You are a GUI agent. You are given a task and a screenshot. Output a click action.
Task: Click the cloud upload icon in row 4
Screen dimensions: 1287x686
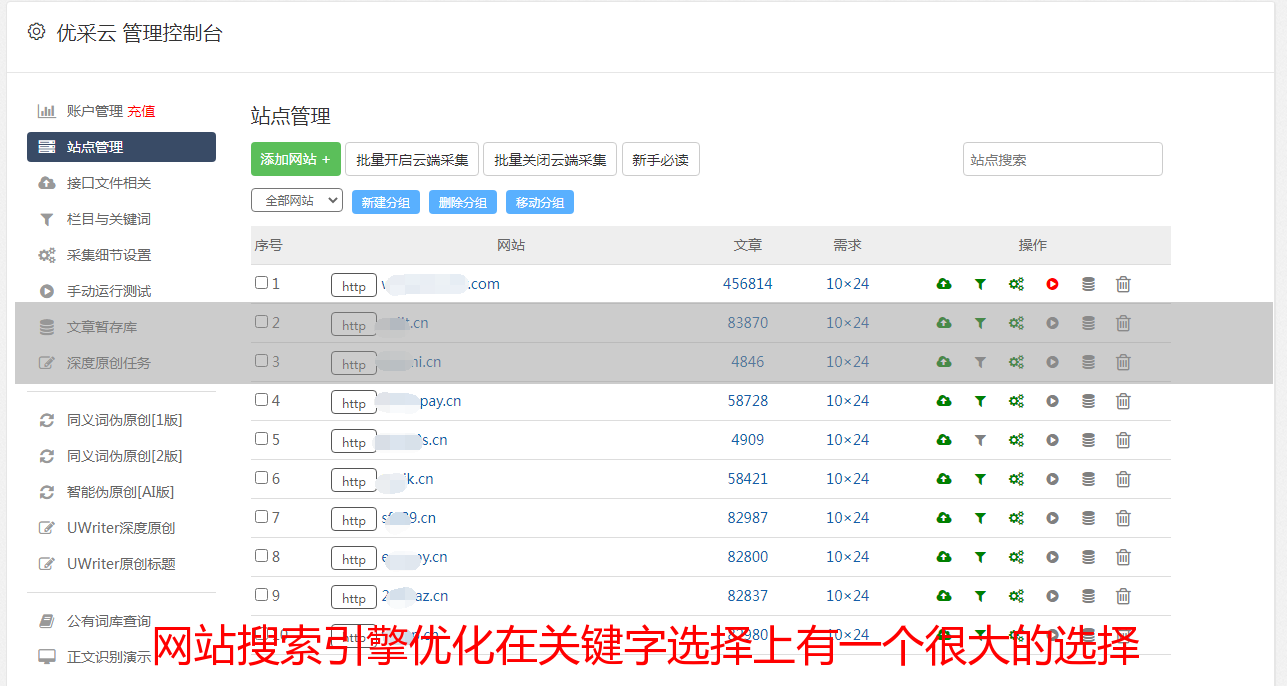[x=944, y=401]
